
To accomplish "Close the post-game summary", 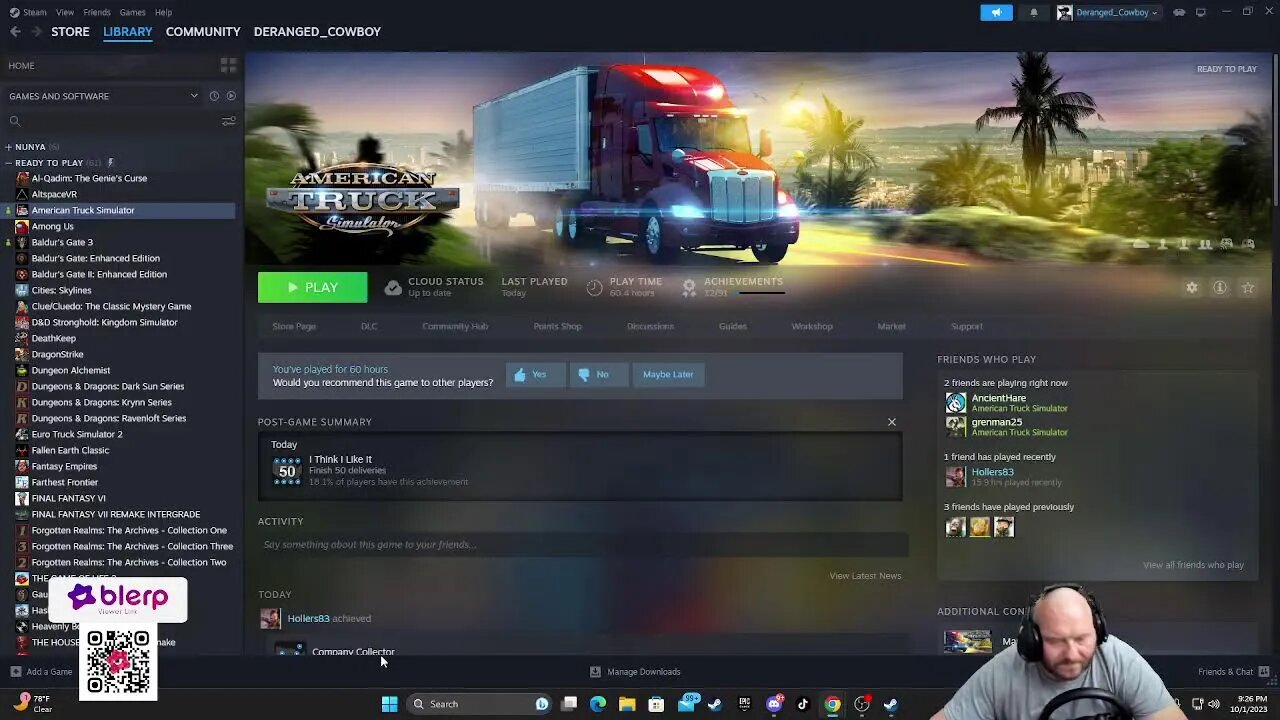I will (892, 422).
